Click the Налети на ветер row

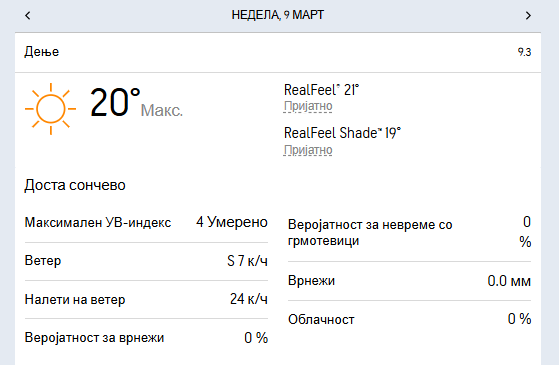(x=146, y=299)
